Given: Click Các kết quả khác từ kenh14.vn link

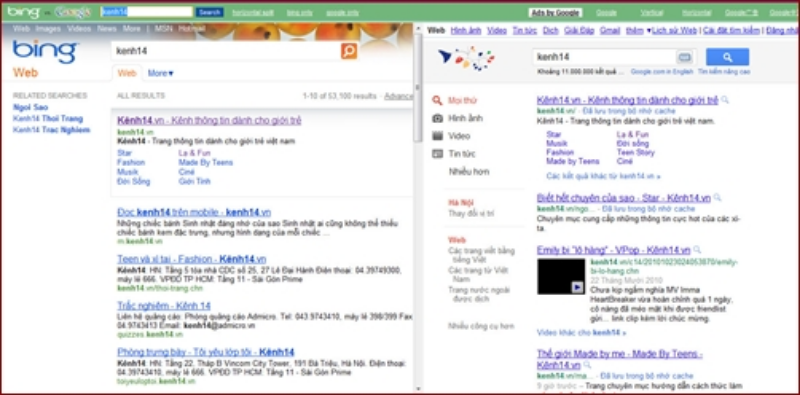Looking at the screenshot, I should [x=603, y=176].
